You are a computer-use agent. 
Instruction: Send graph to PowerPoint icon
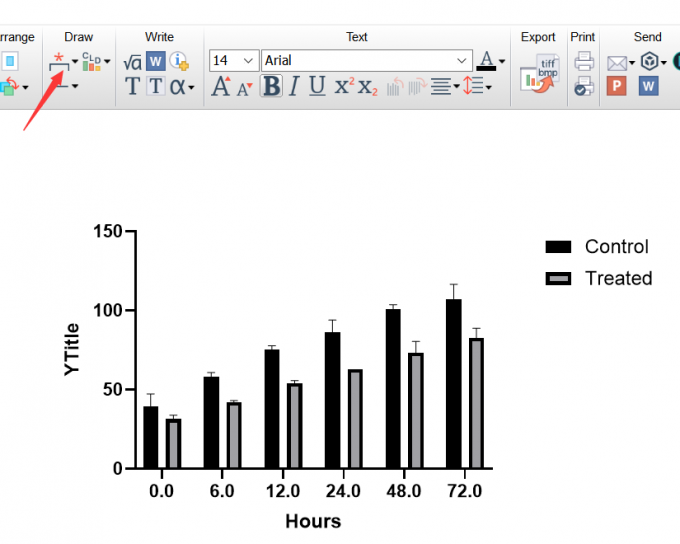pyautogui.click(x=616, y=86)
